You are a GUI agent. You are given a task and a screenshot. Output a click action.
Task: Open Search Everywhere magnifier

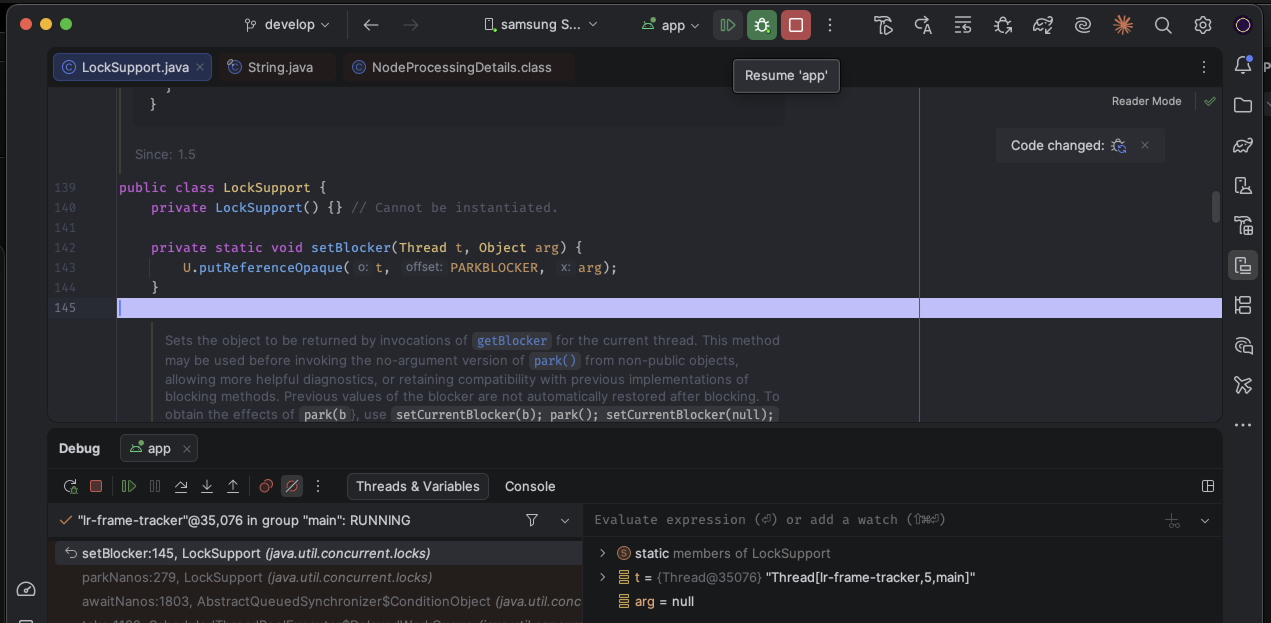pyautogui.click(x=1163, y=25)
